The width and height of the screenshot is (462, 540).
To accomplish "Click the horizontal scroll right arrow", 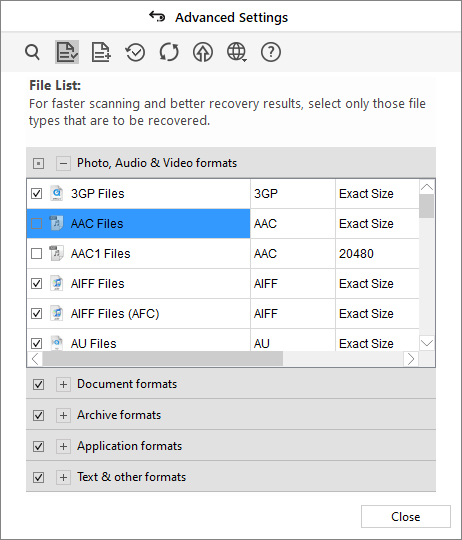I will 411,359.
